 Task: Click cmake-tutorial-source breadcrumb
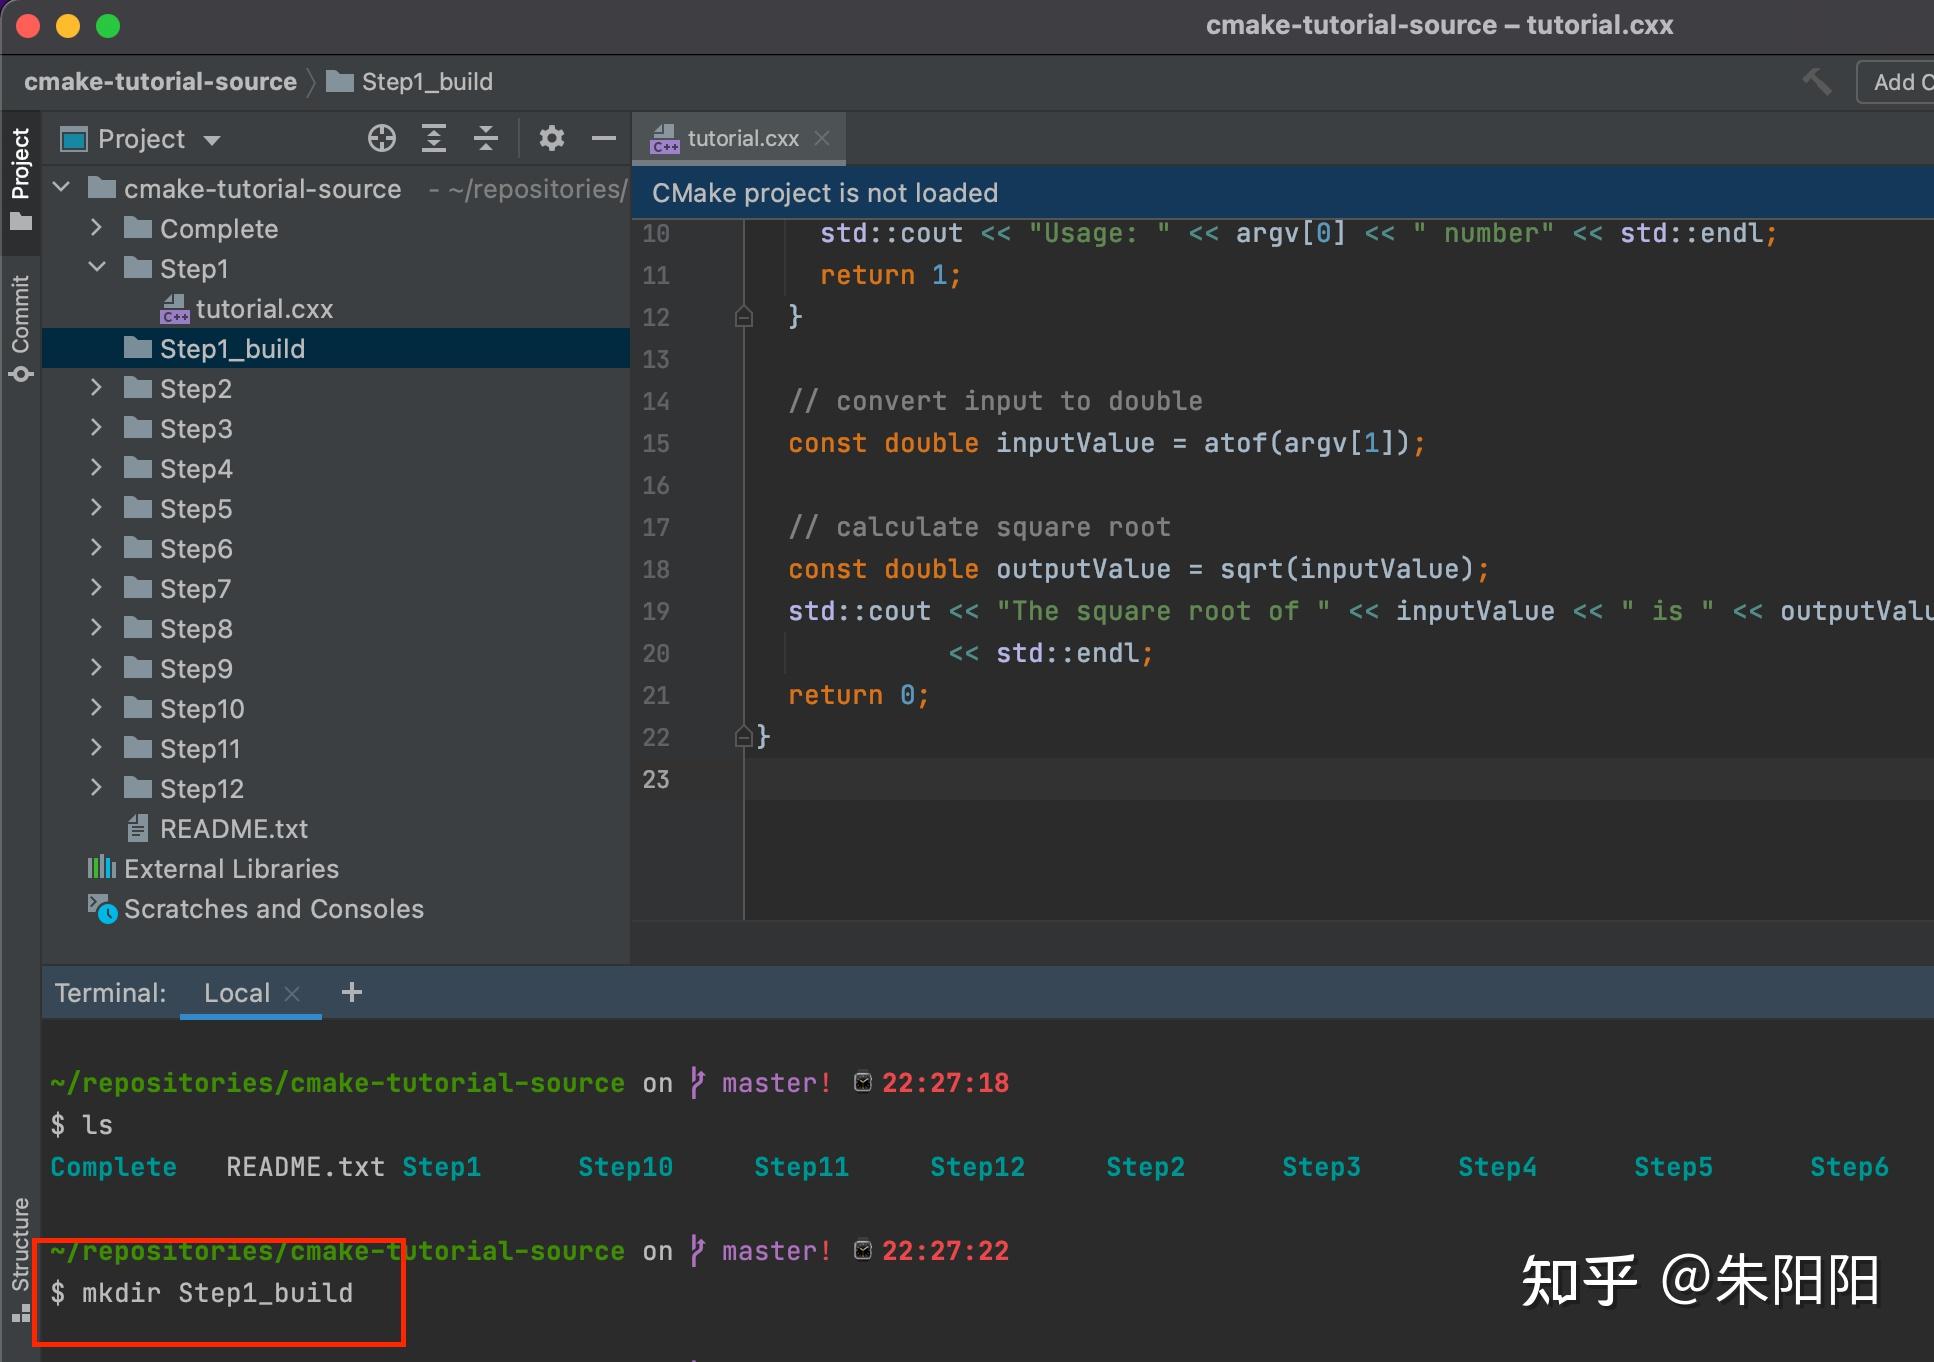[x=160, y=82]
